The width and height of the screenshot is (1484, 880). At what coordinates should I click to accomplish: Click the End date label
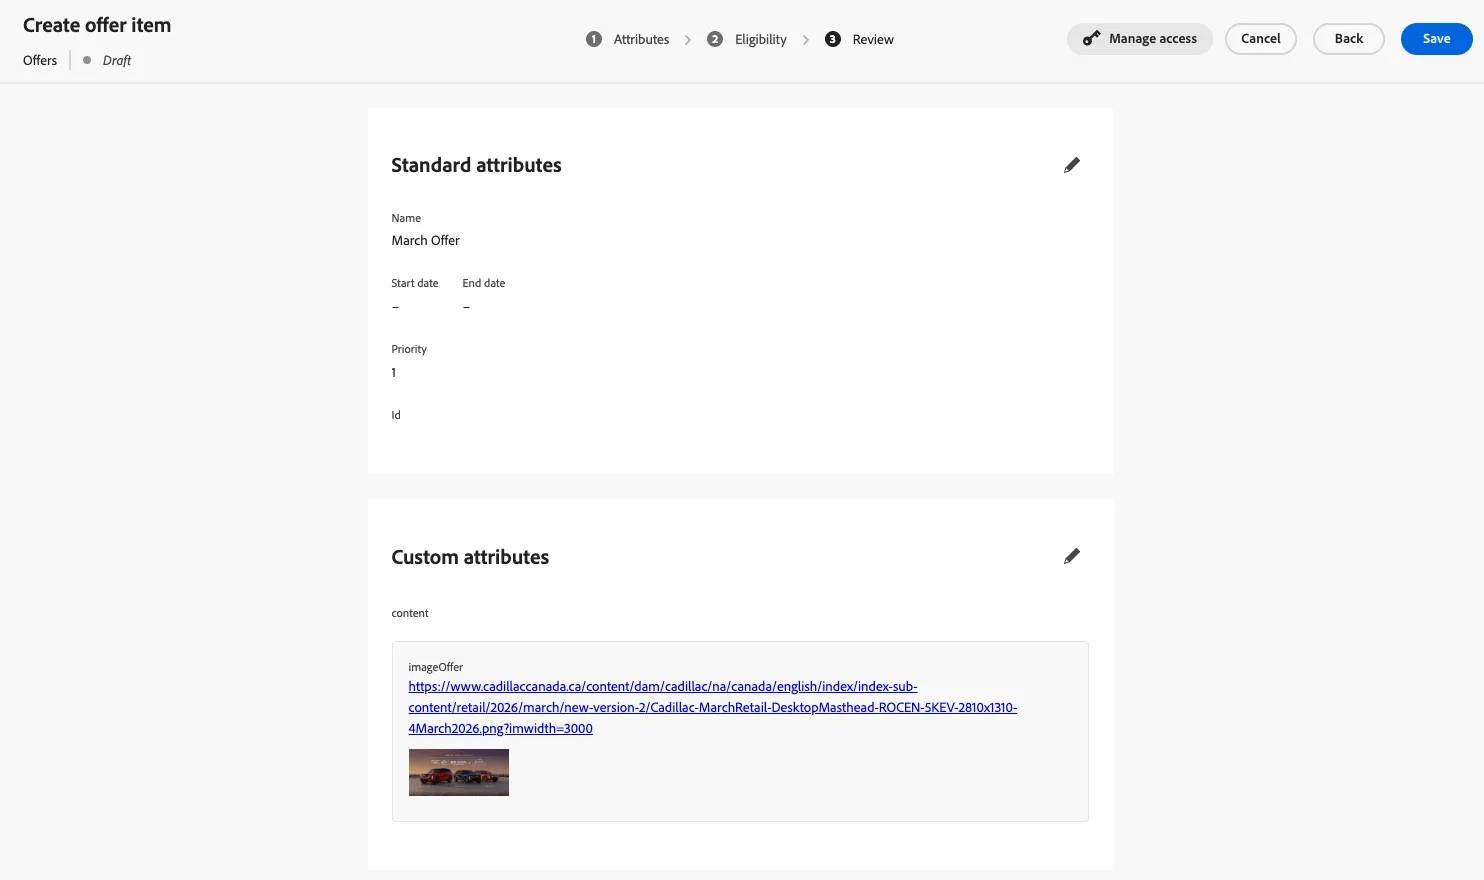coord(484,283)
